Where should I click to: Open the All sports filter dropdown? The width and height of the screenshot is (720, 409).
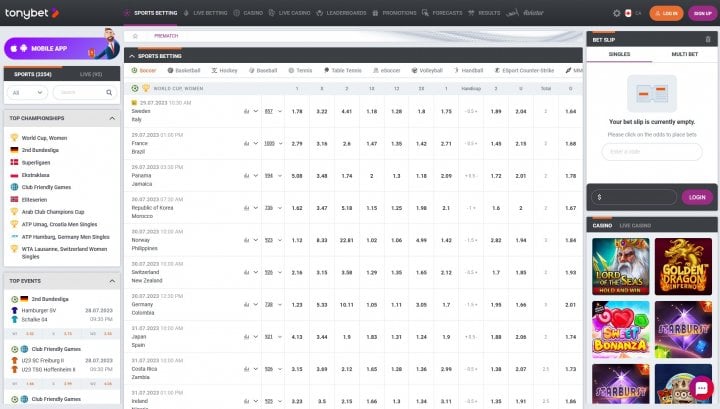coord(27,93)
